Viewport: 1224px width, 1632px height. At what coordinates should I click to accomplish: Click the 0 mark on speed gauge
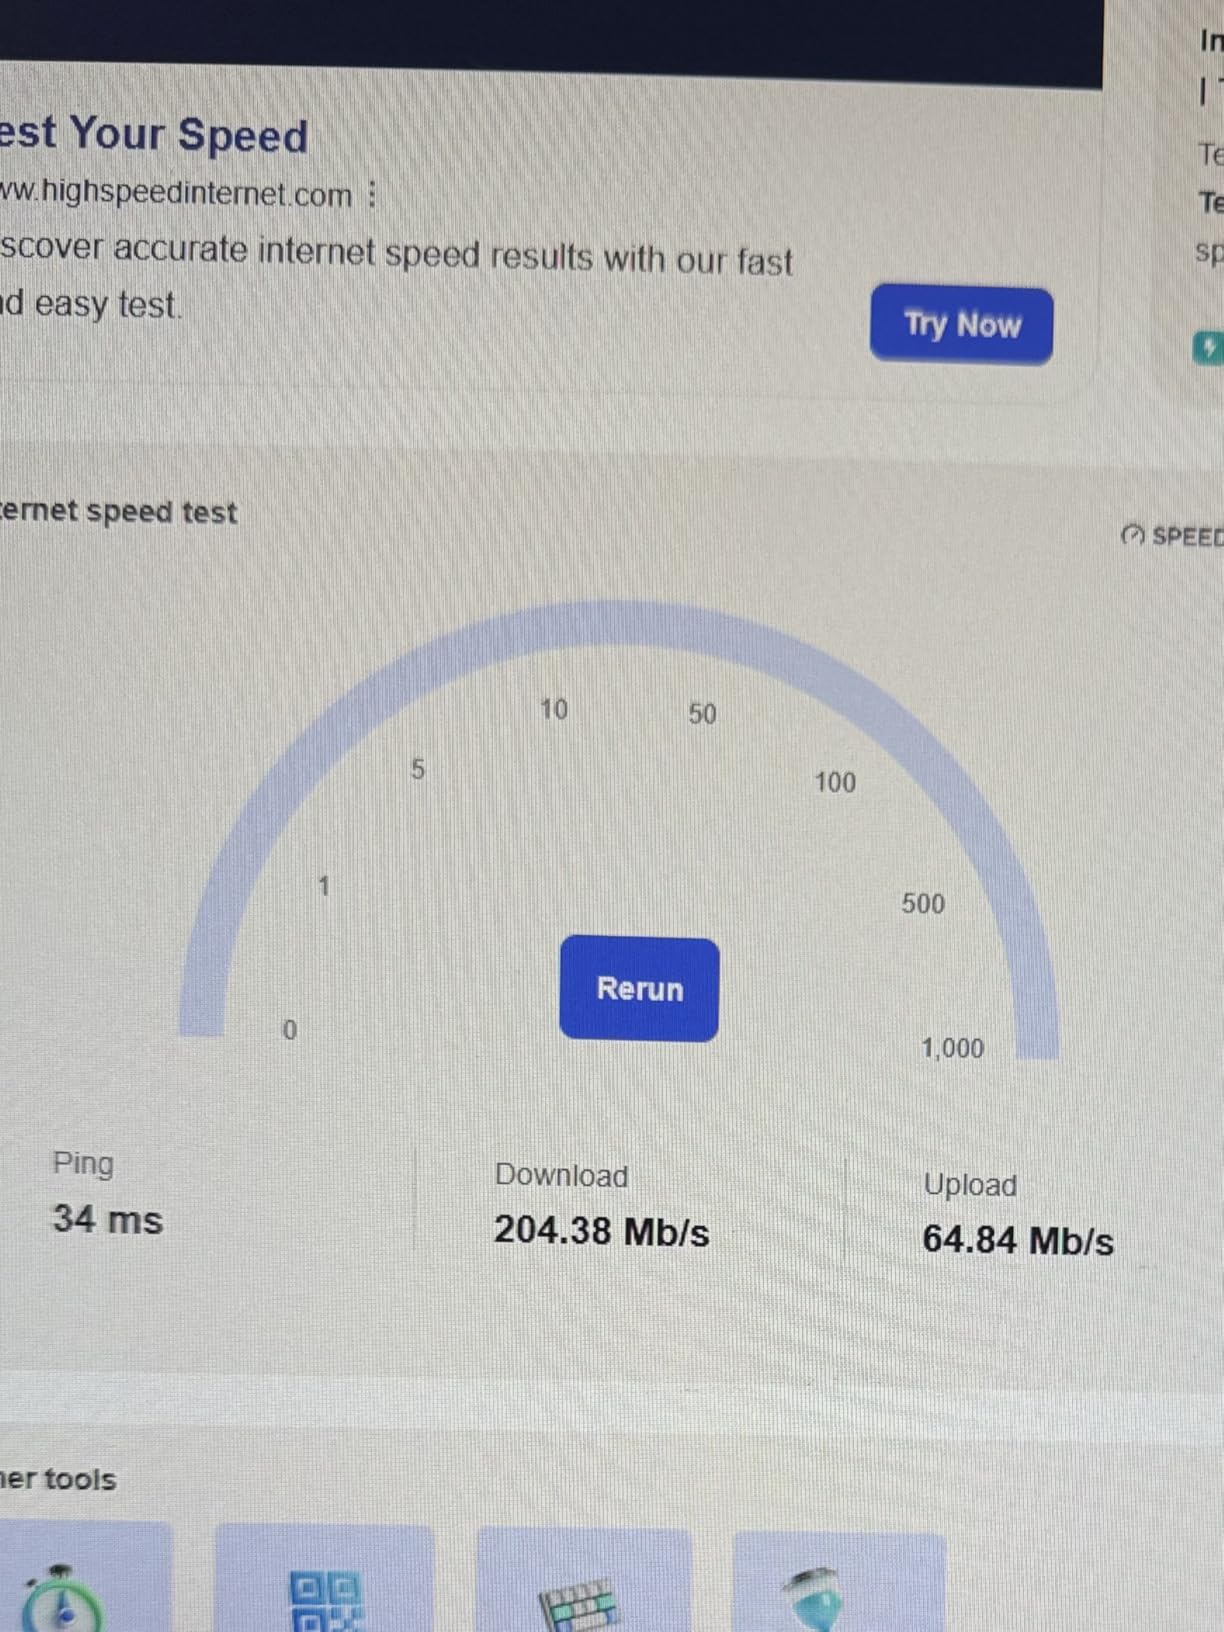(x=290, y=1030)
